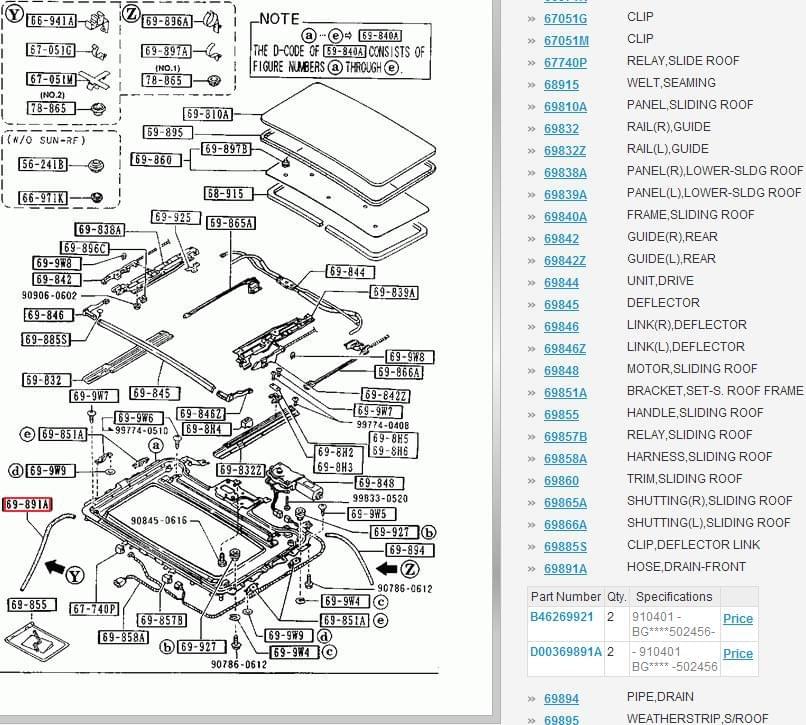
Task: Open part link 69865A
Action: pos(565,503)
